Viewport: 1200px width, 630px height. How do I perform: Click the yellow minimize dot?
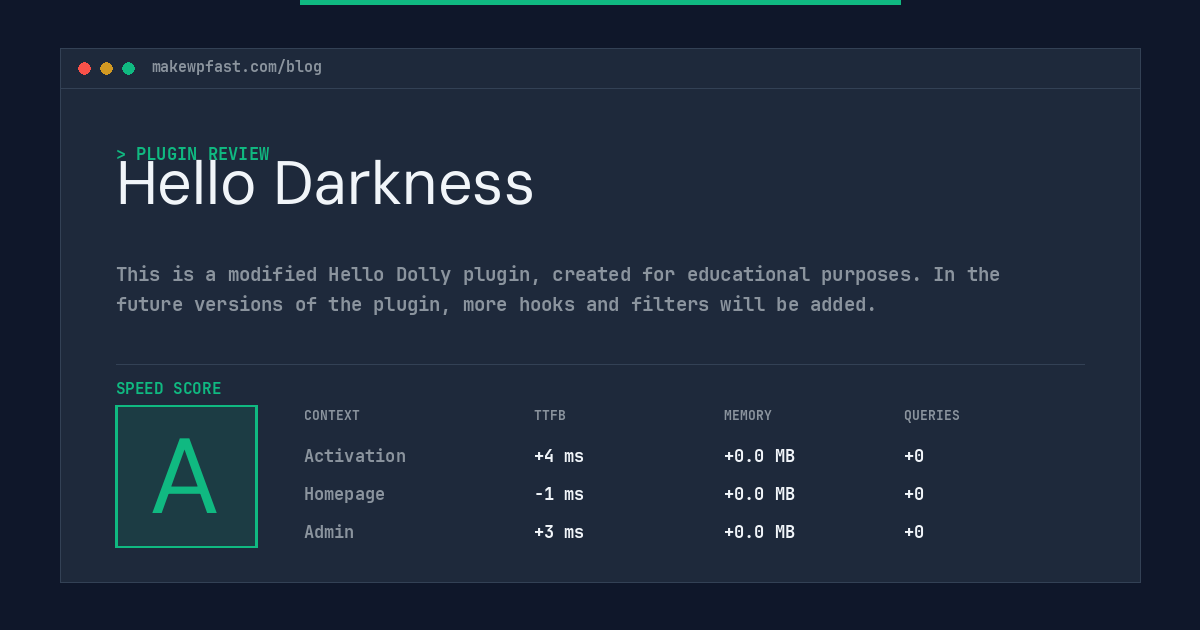point(106,68)
